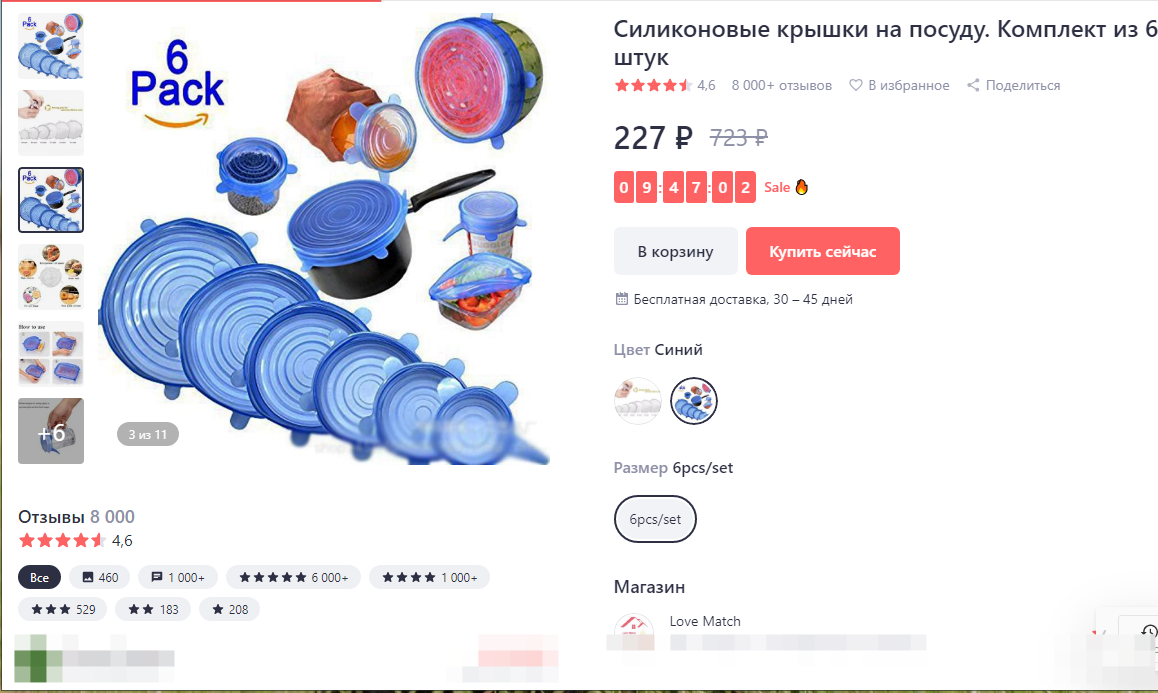
Task: Open the 8 000+ отзывов link
Action: coord(781,85)
